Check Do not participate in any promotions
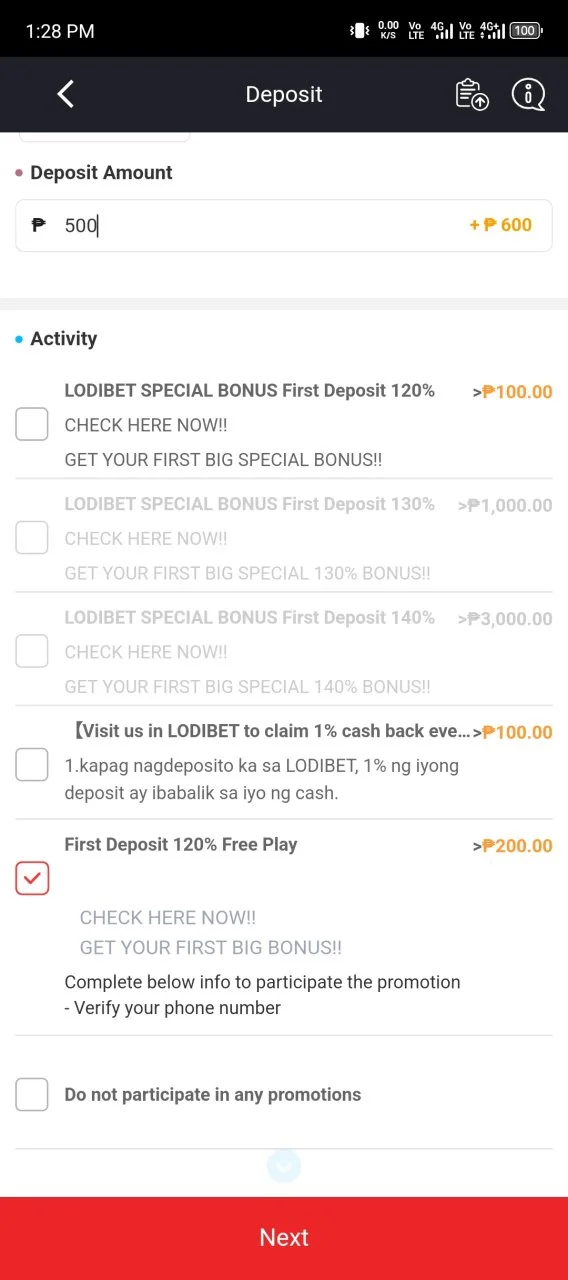 pos(32,1094)
